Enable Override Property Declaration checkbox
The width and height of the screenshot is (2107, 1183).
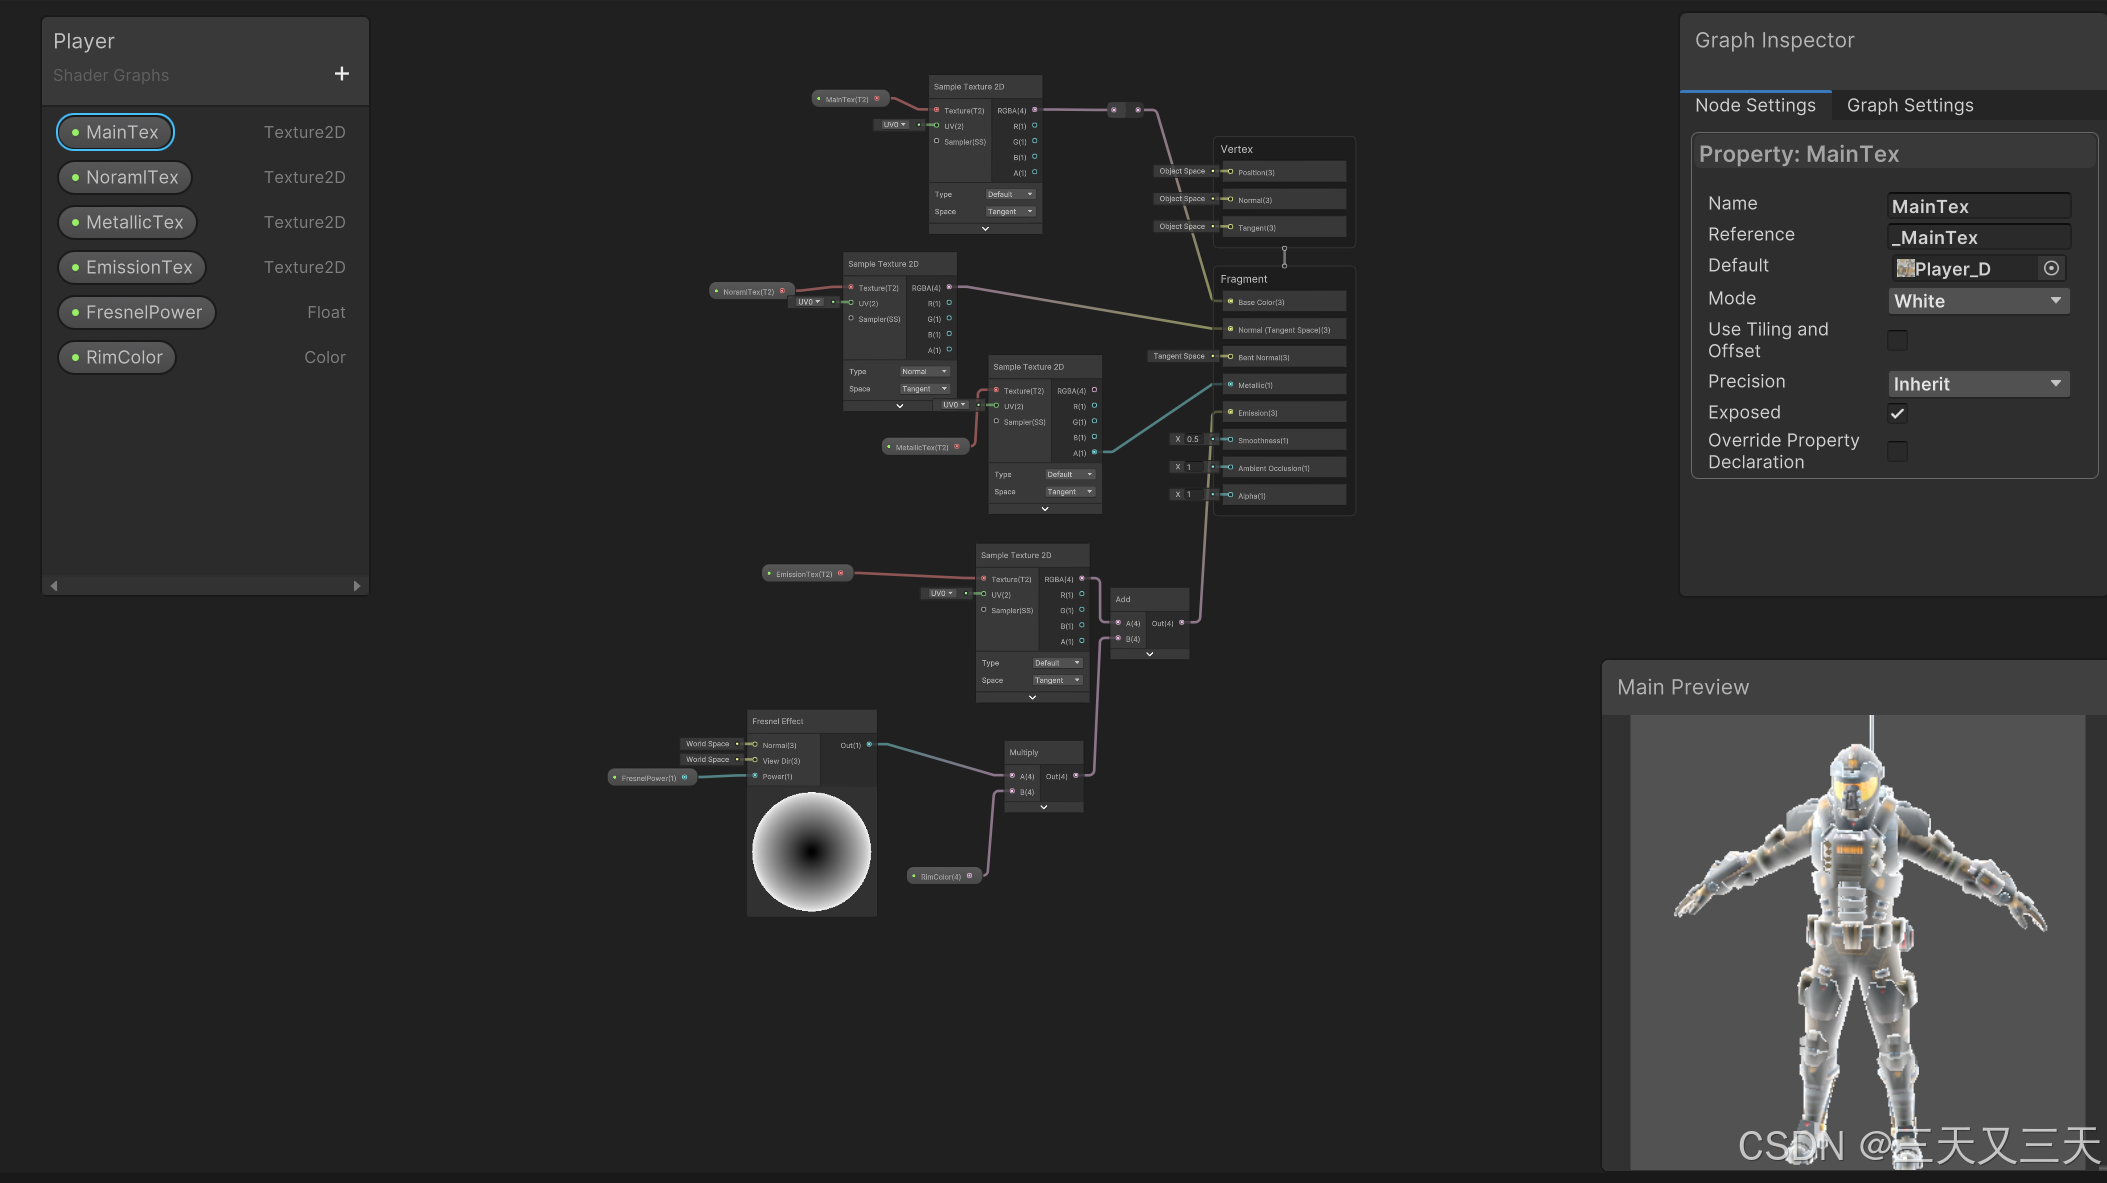(x=1897, y=451)
